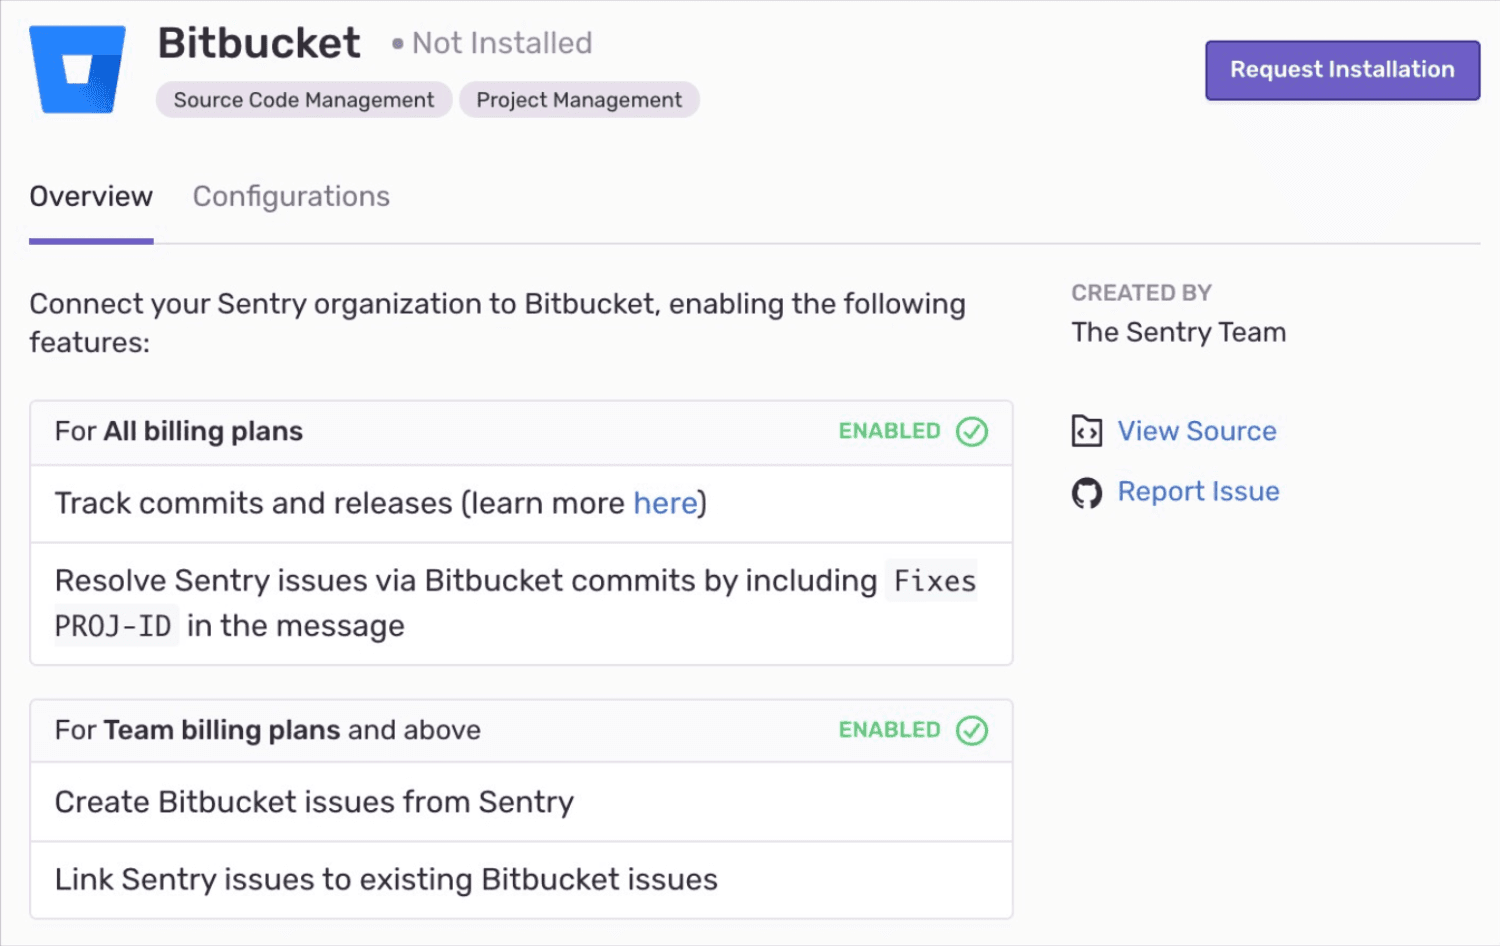Click the View Source code icon
Image resolution: width=1500 pixels, height=946 pixels.
(1087, 431)
